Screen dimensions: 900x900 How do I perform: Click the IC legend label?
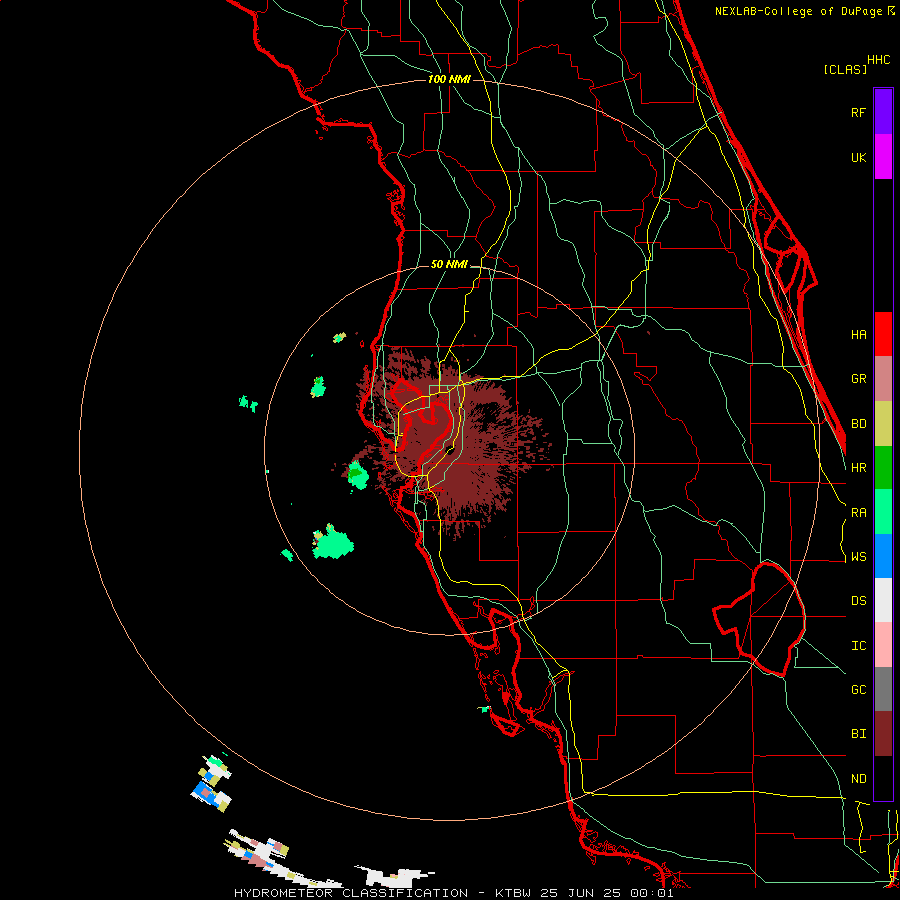[x=858, y=645]
